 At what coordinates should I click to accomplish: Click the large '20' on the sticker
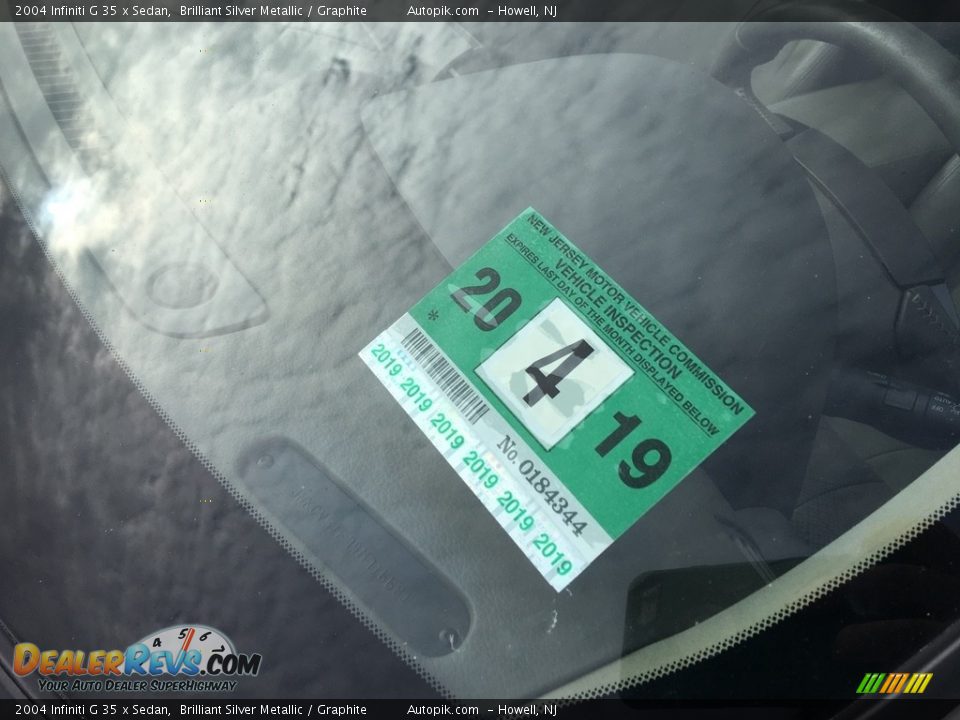482,298
